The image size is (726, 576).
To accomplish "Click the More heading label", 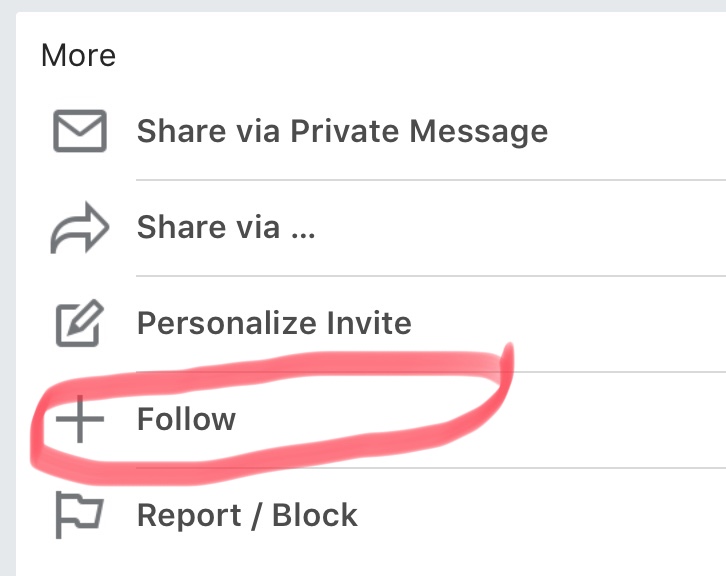I will coord(78,56).
